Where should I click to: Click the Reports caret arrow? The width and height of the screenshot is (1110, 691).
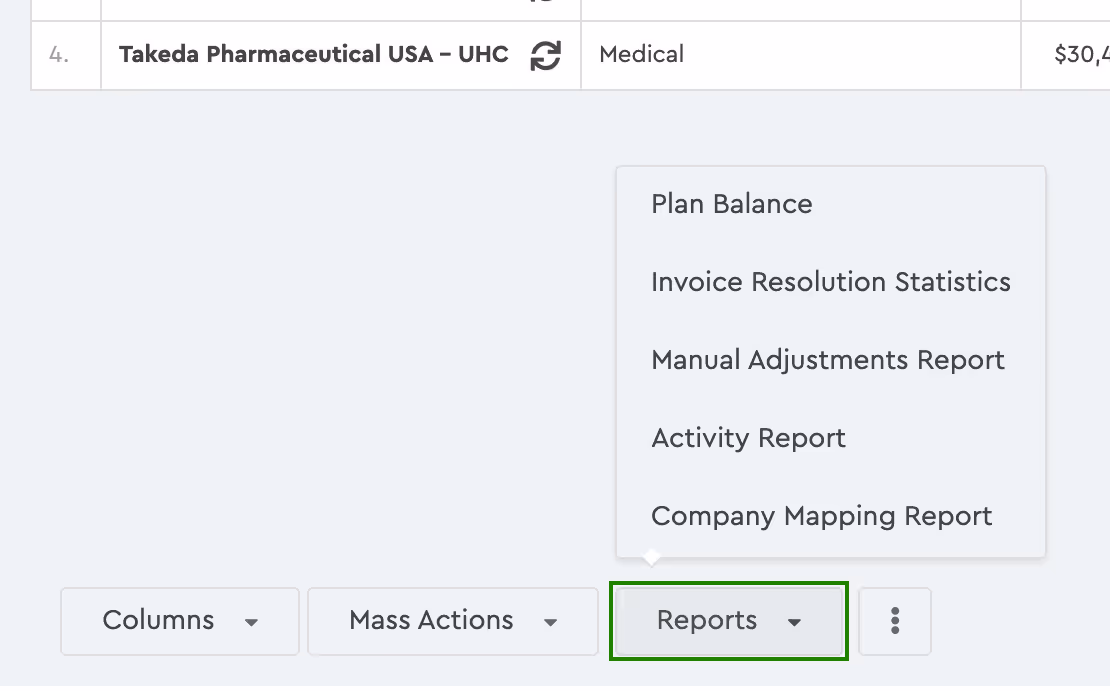tap(794, 622)
